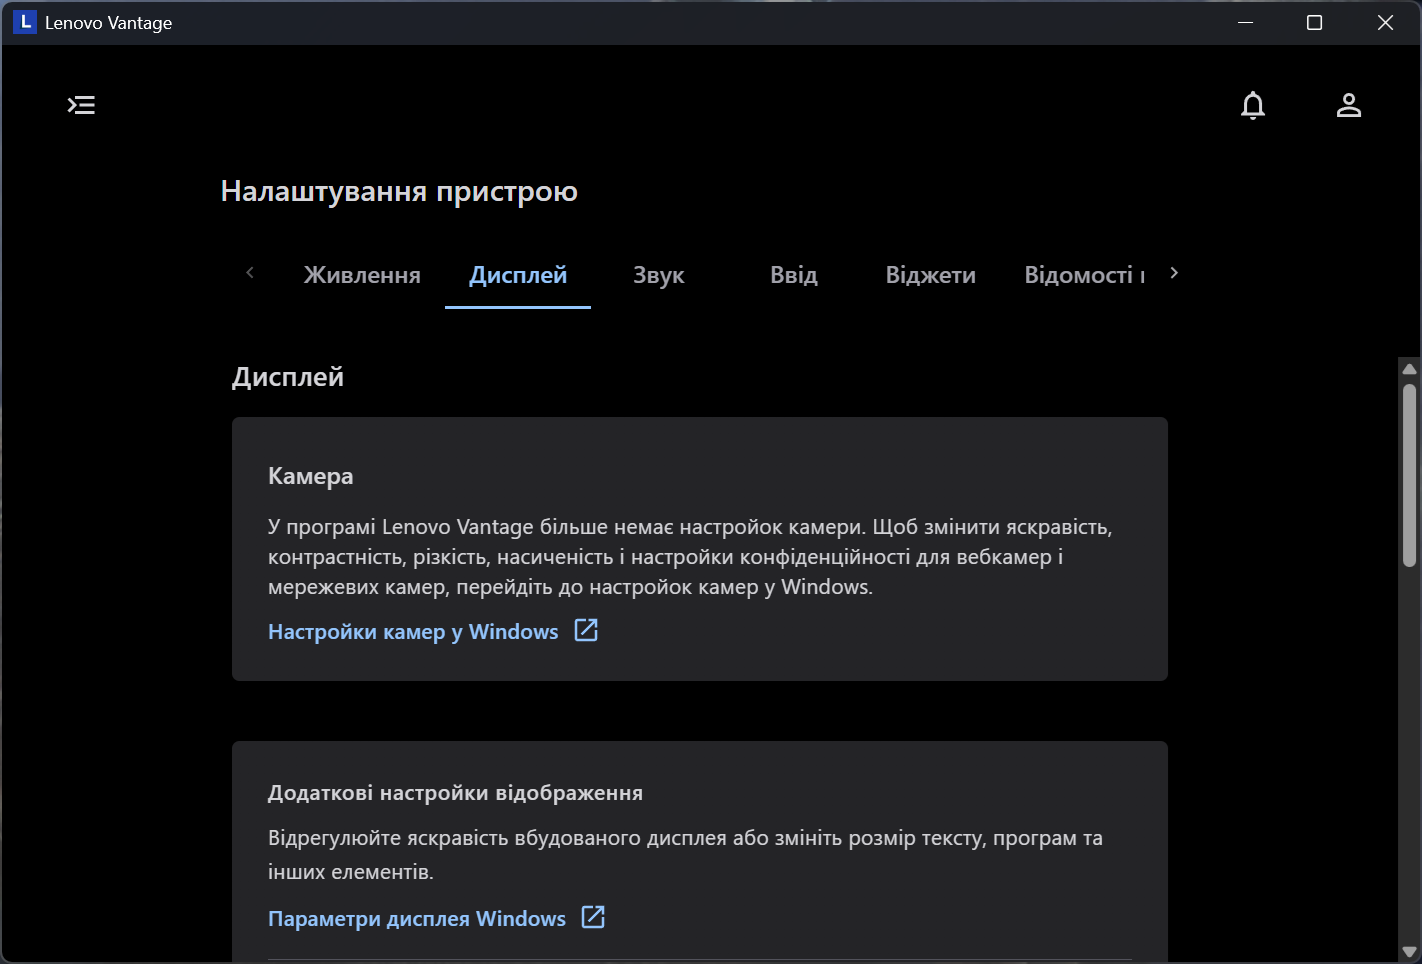
Task: Close the Lenovo Vantage window
Action: pos(1385,22)
